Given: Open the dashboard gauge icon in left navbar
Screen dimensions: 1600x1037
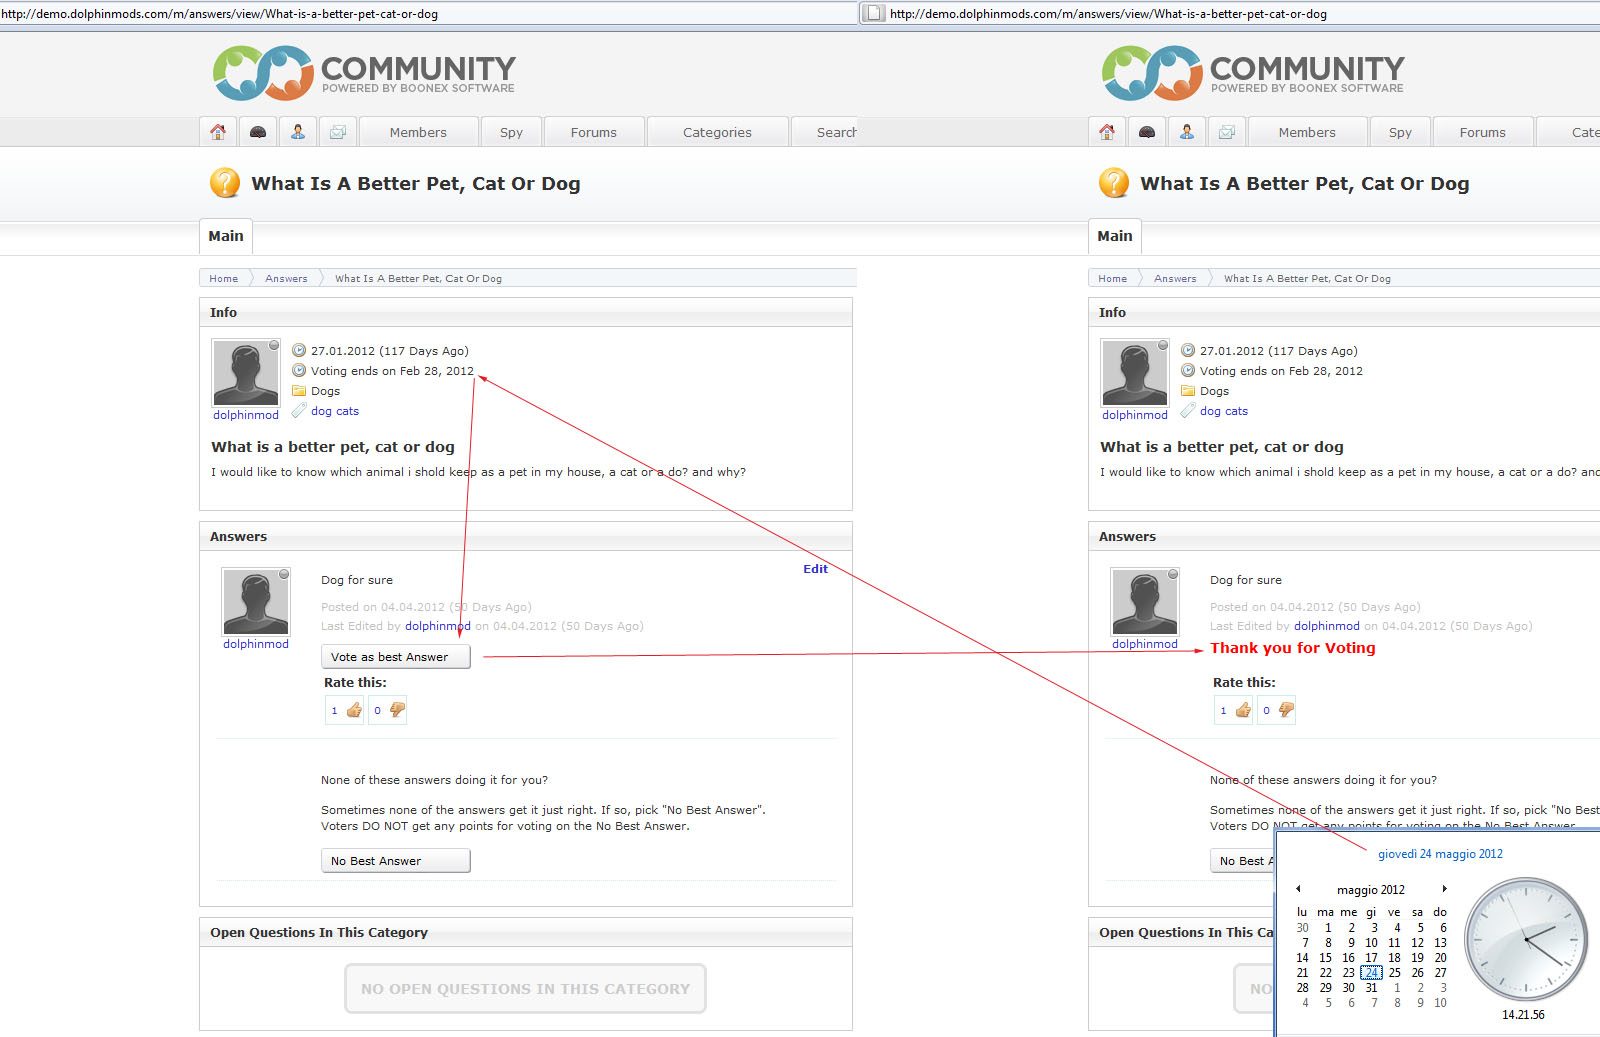Looking at the screenshot, I should pyautogui.click(x=258, y=132).
